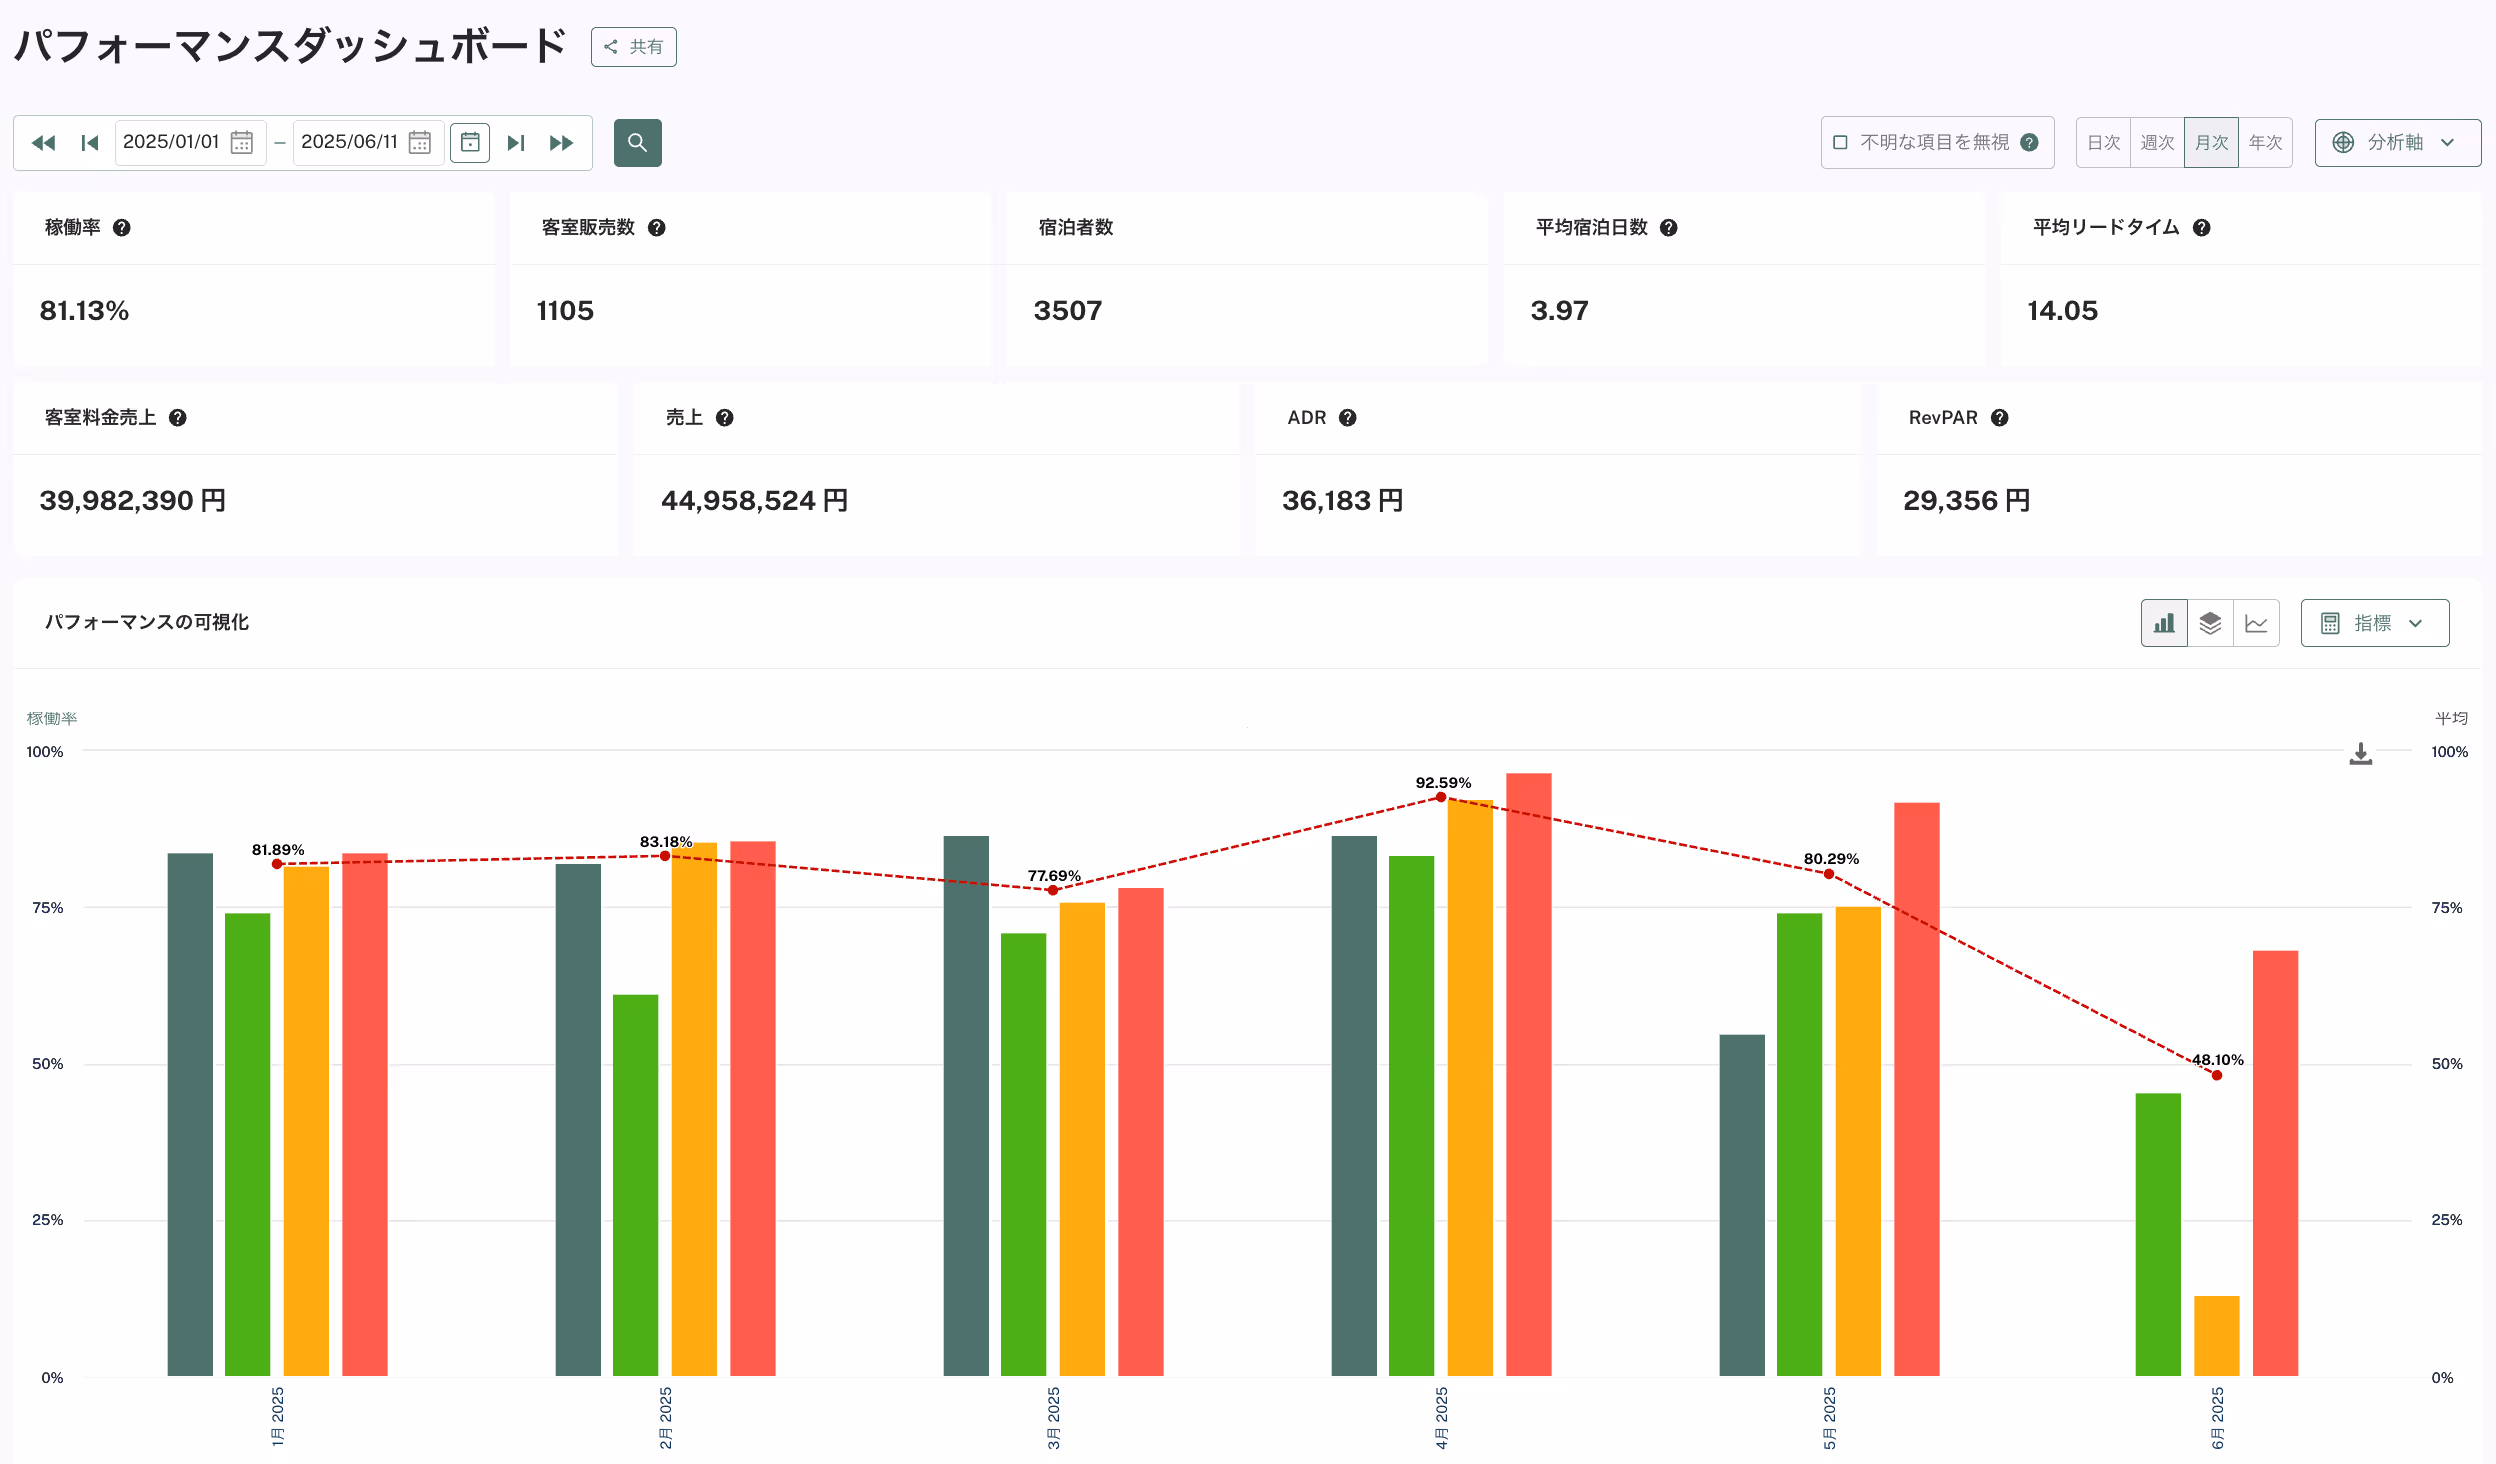
Task: Enable 不明な項目を無視 checkbox
Action: click(x=1840, y=143)
